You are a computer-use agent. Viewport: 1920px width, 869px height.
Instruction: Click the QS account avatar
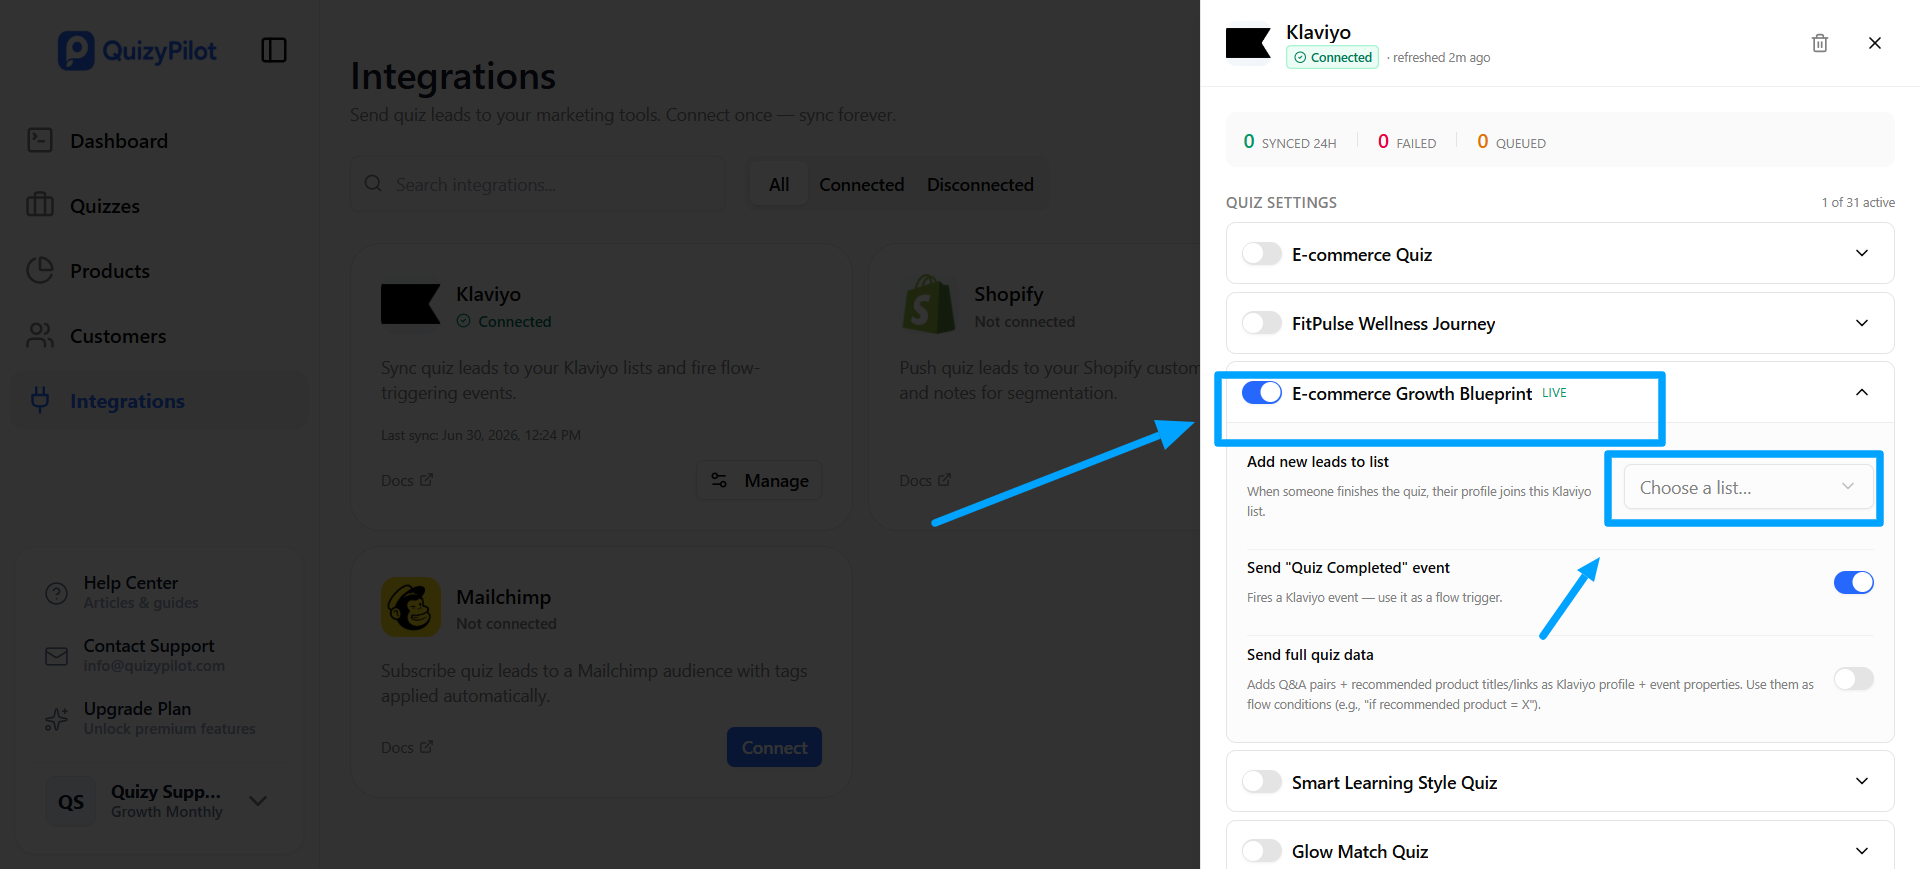71,801
